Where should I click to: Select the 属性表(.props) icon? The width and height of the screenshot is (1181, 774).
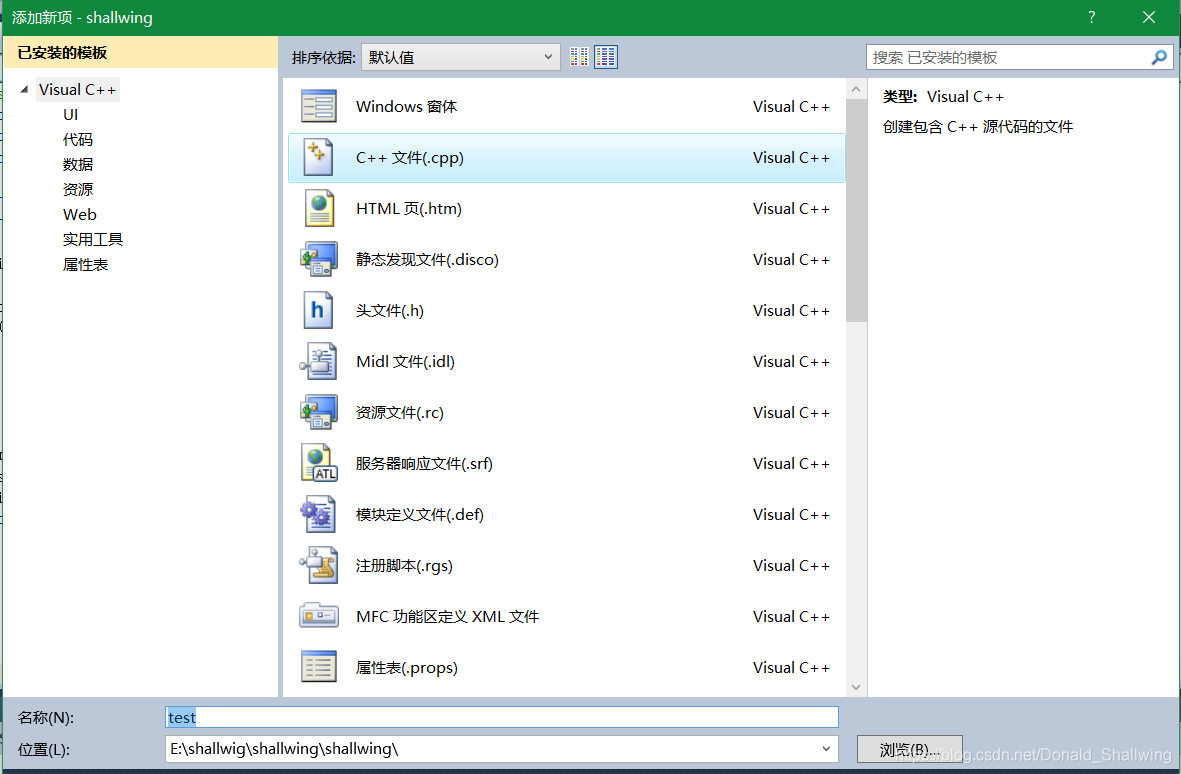point(319,667)
